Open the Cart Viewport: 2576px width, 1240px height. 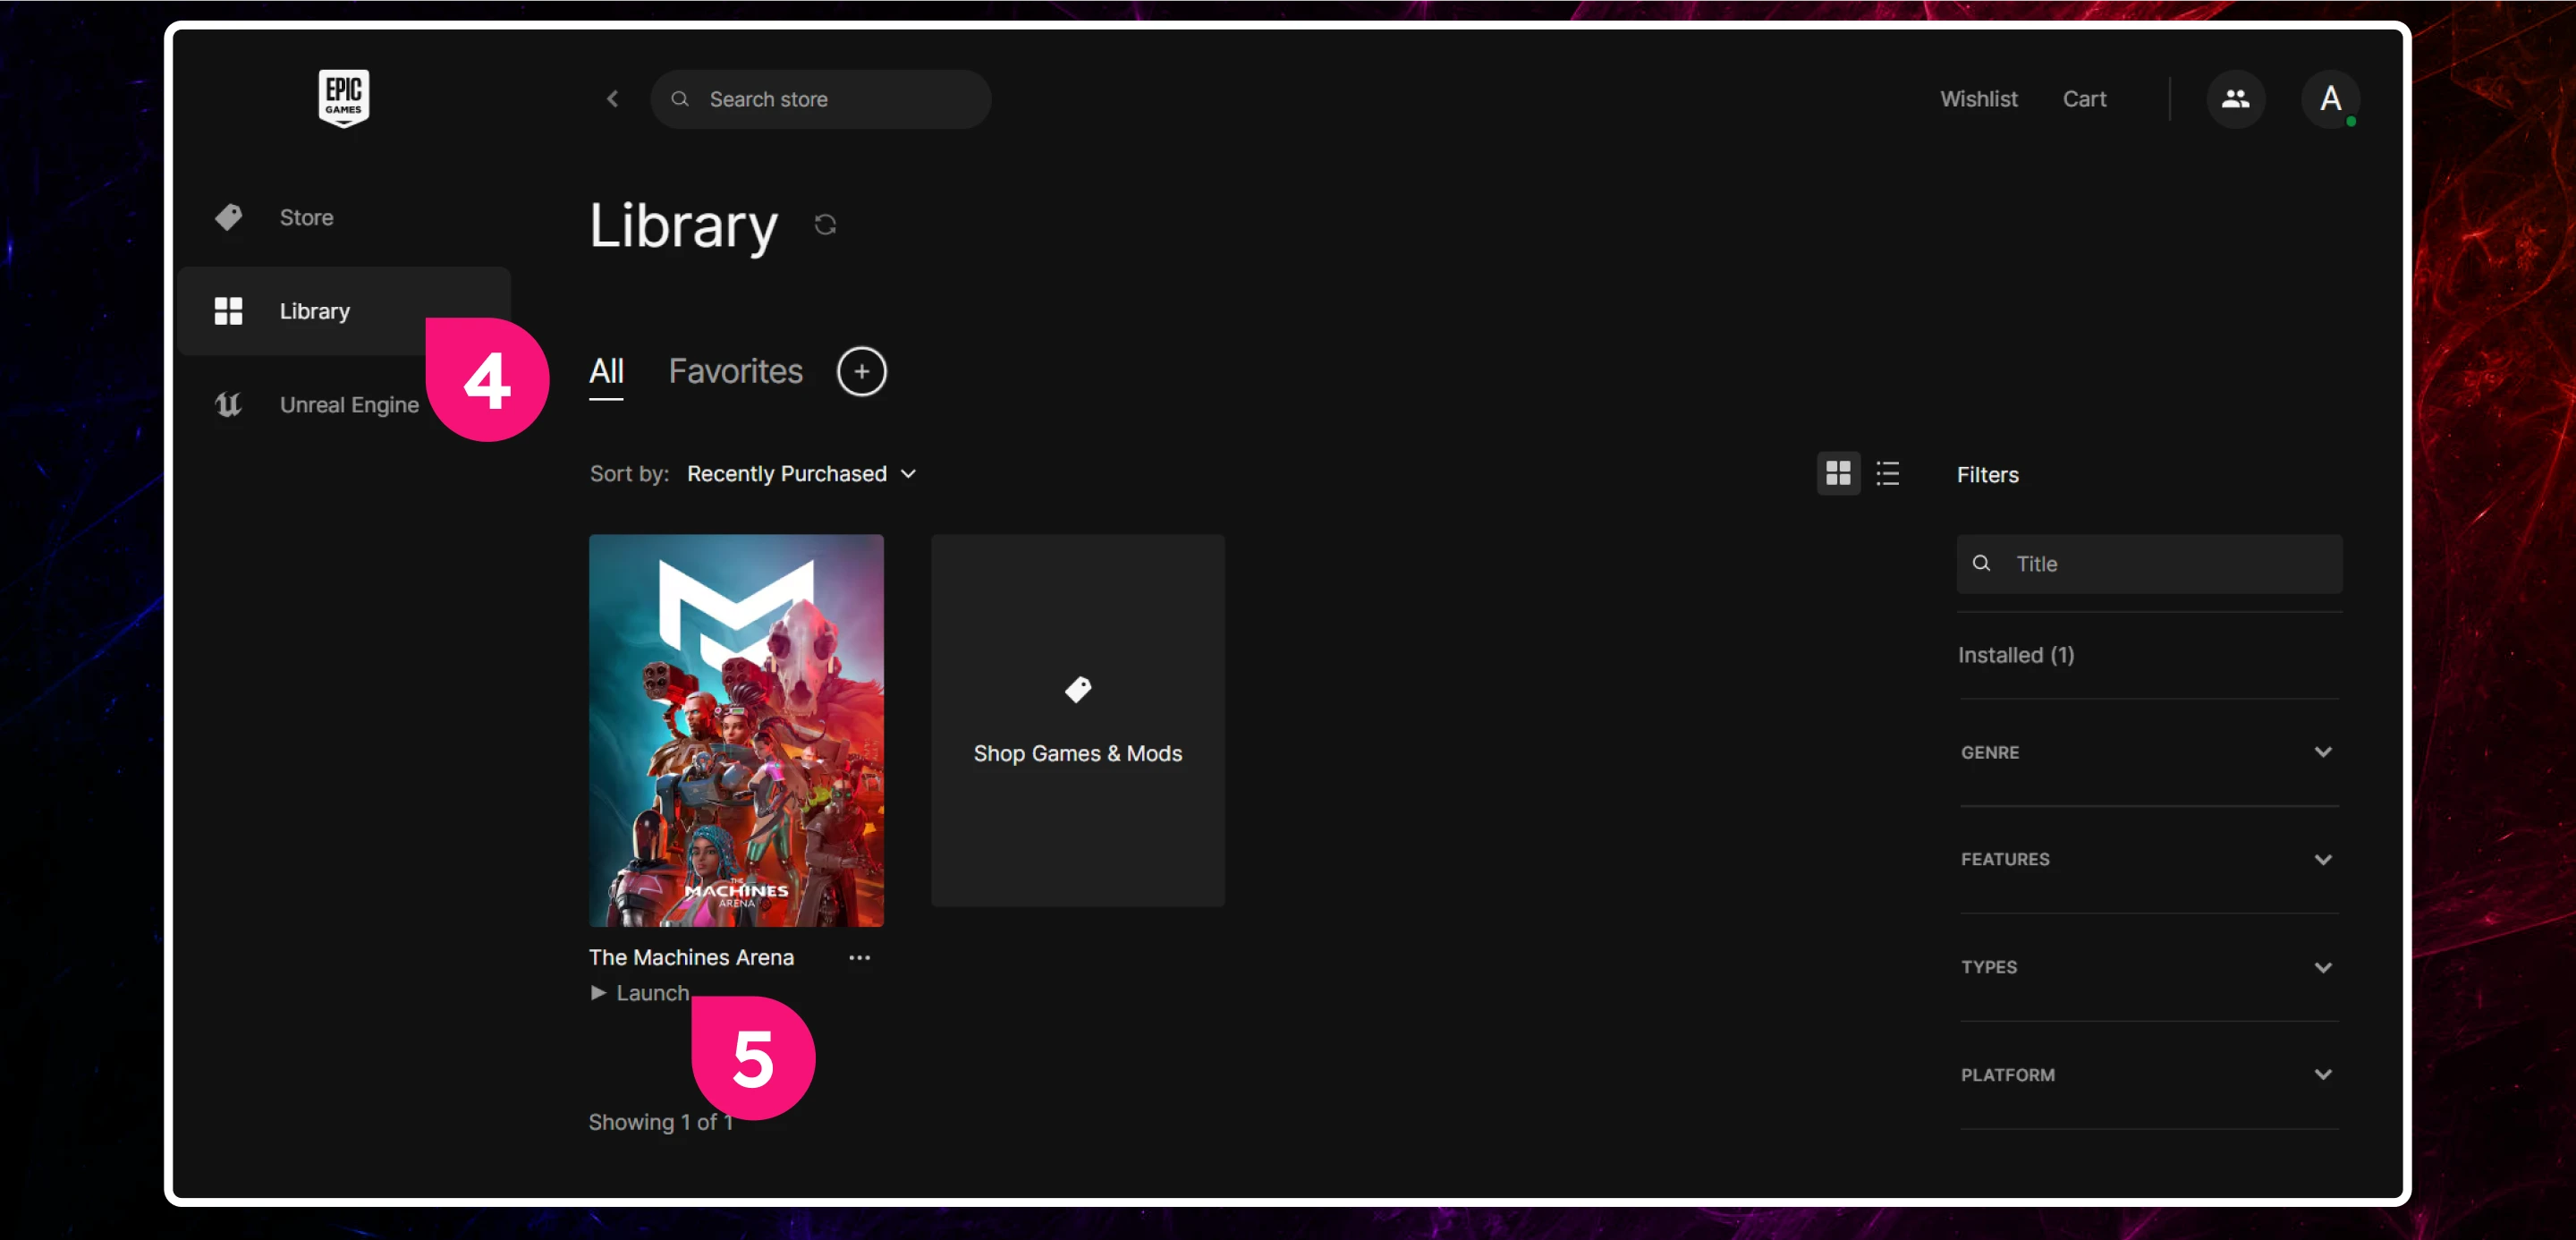2084,99
